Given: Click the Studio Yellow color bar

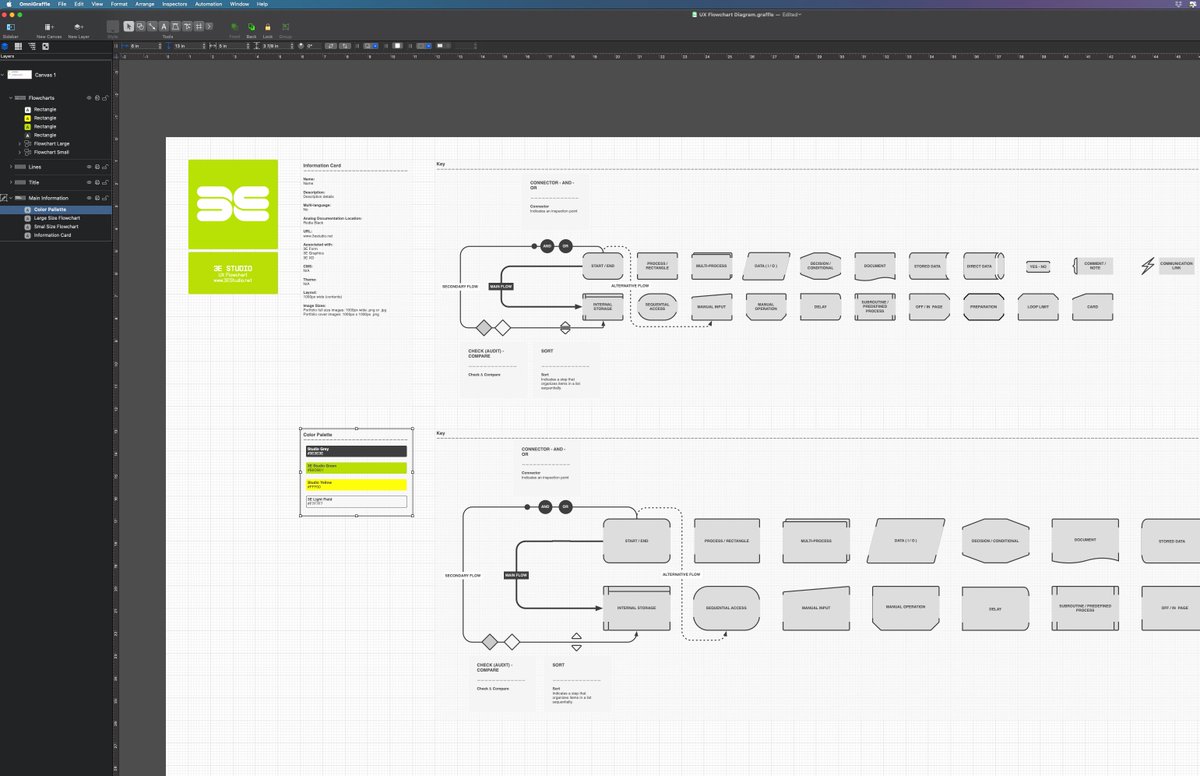Looking at the screenshot, I should tap(356, 484).
